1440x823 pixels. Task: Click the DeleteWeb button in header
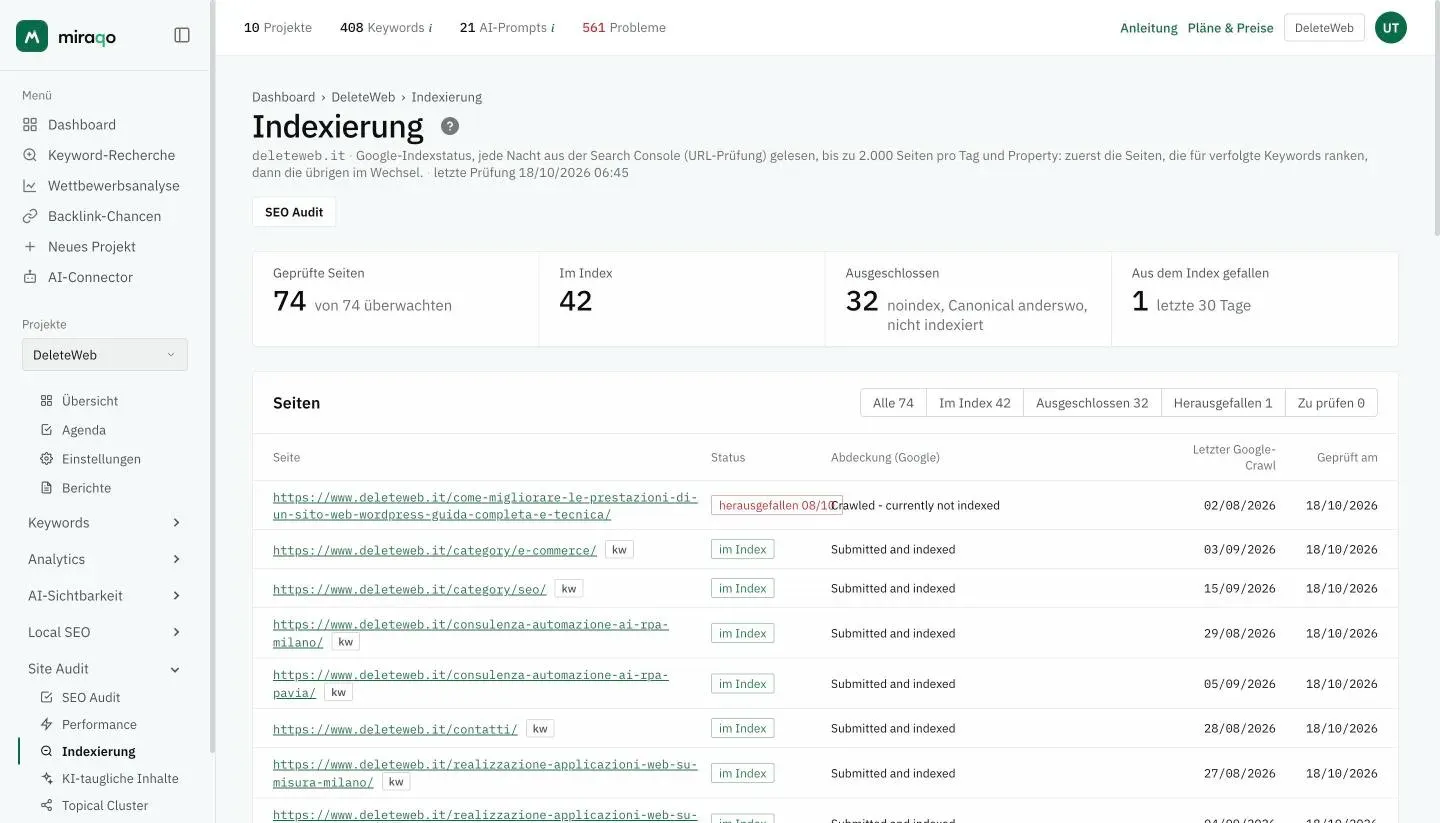[x=1324, y=28]
